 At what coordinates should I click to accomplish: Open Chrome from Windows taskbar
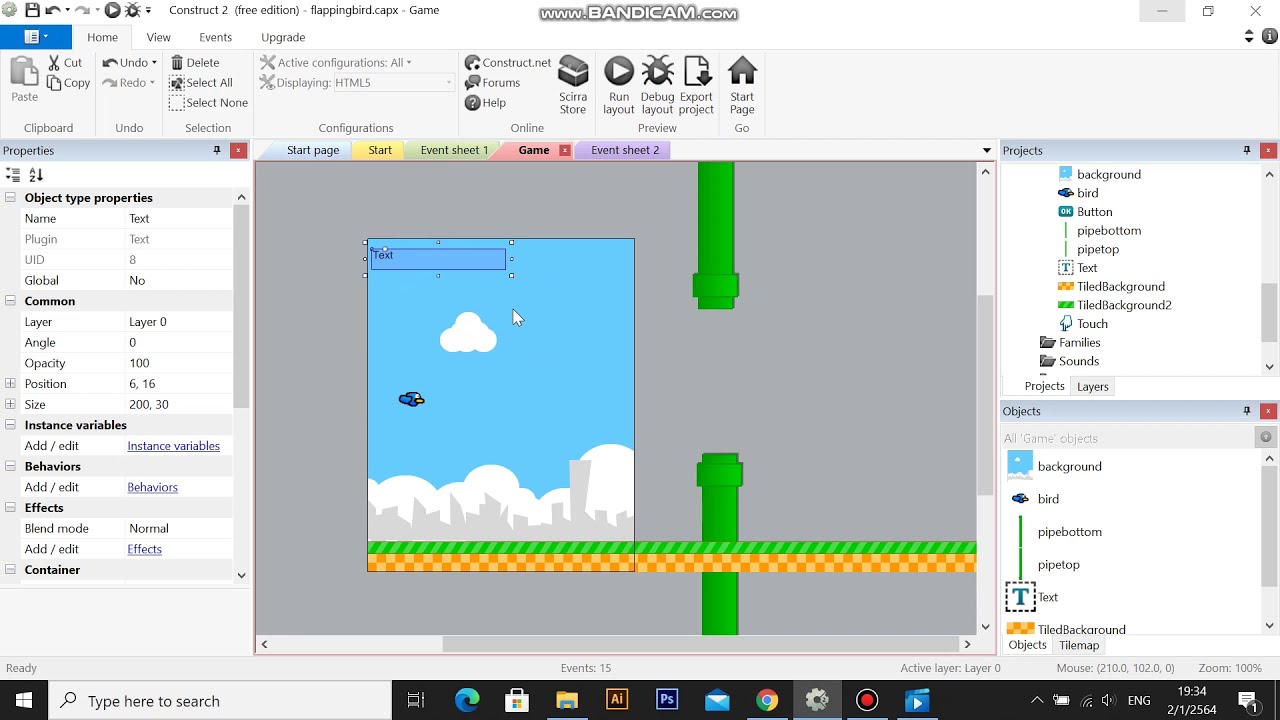pos(767,700)
